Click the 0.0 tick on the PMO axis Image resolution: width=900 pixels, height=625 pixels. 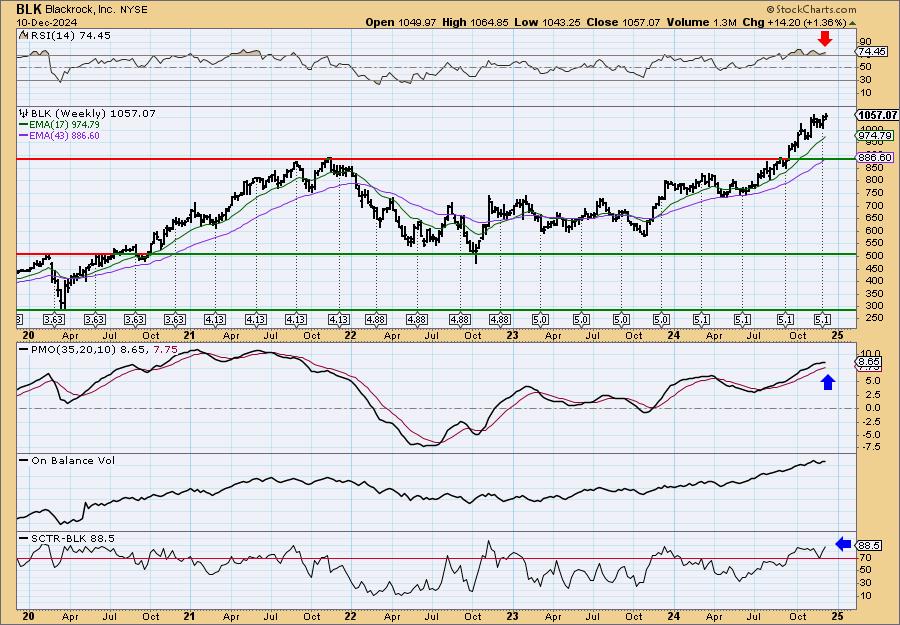(873, 408)
